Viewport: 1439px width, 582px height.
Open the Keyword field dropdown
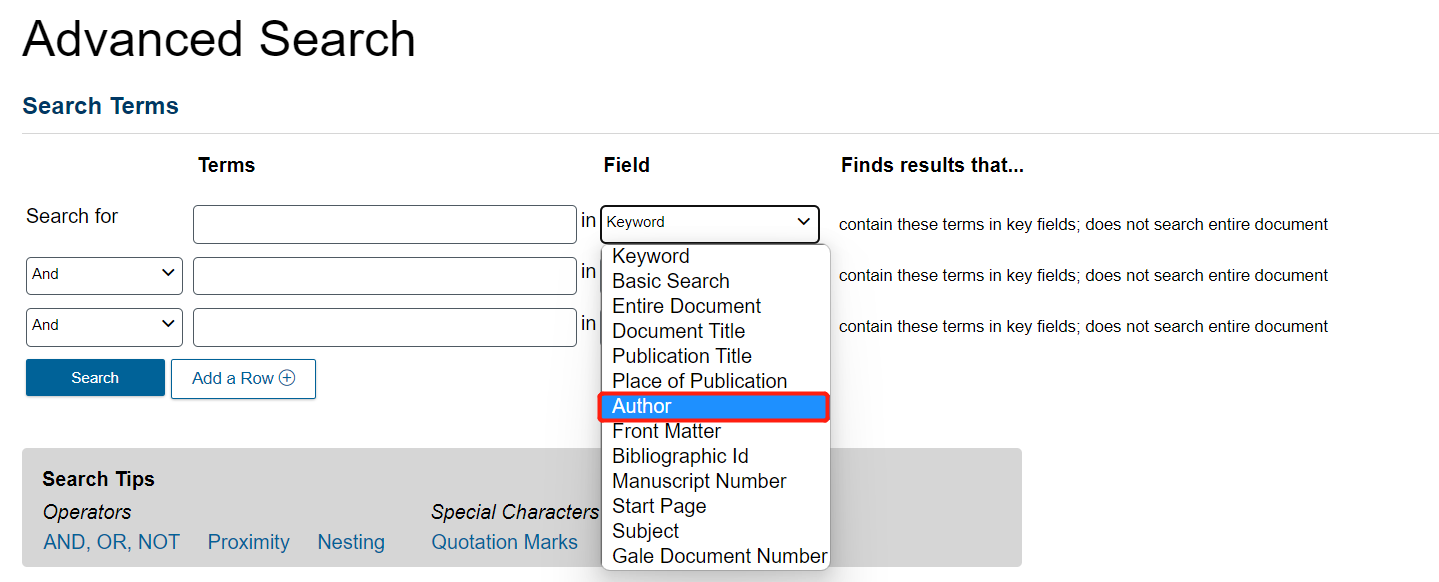(709, 223)
